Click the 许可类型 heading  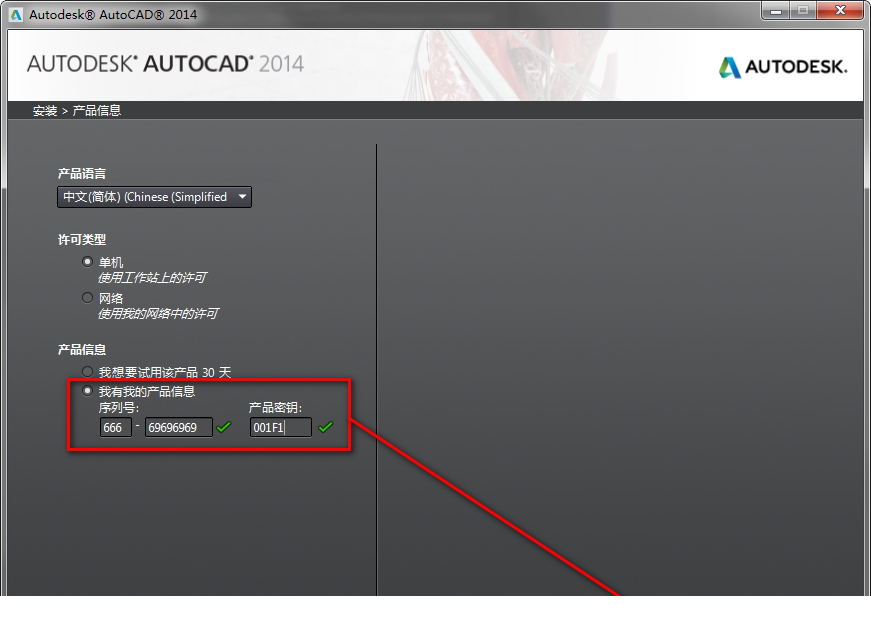coord(82,239)
